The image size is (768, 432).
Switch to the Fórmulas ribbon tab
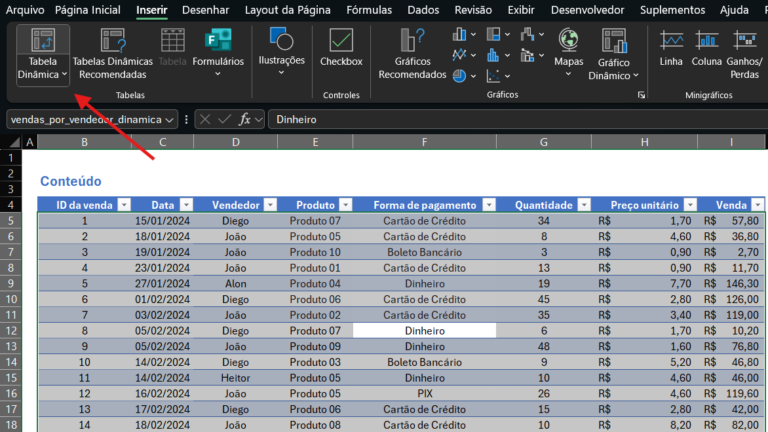[x=369, y=10]
